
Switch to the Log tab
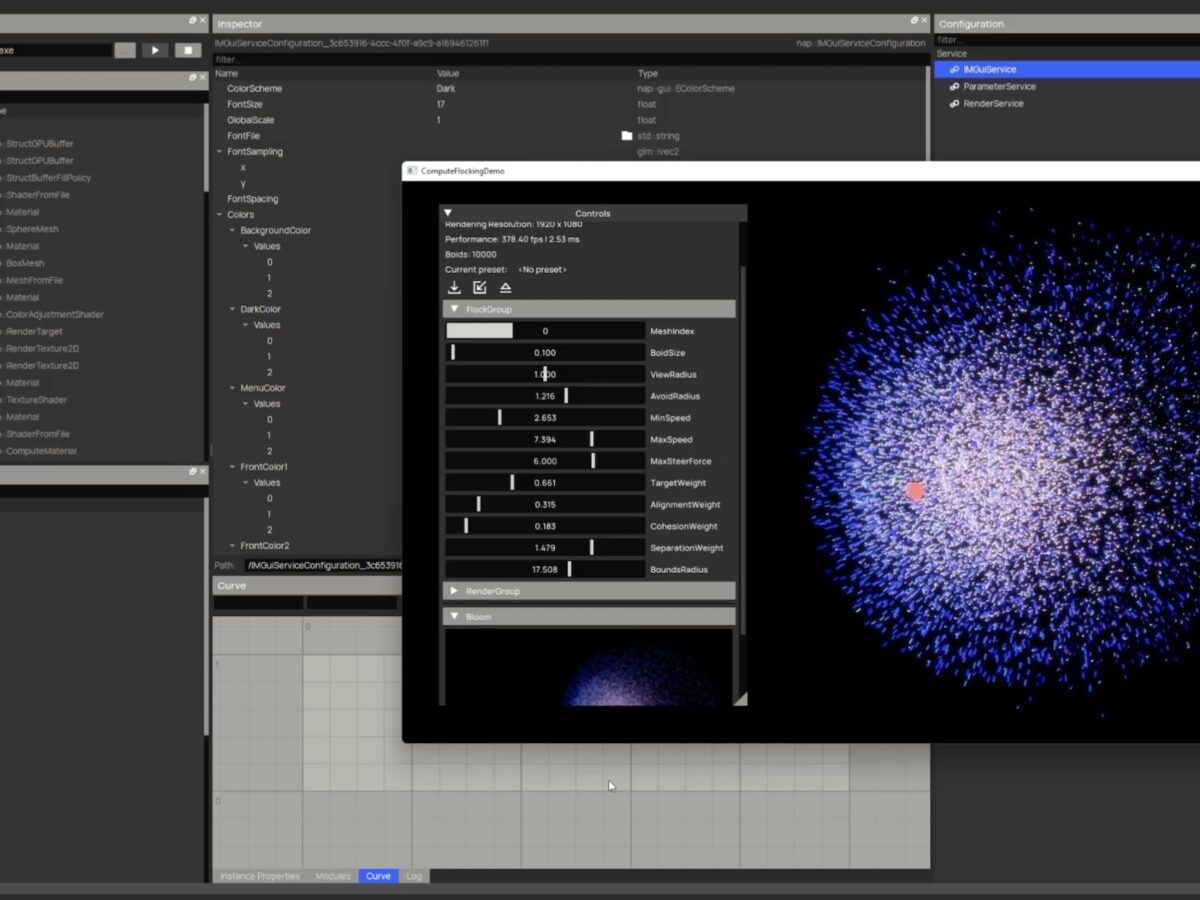[x=414, y=876]
